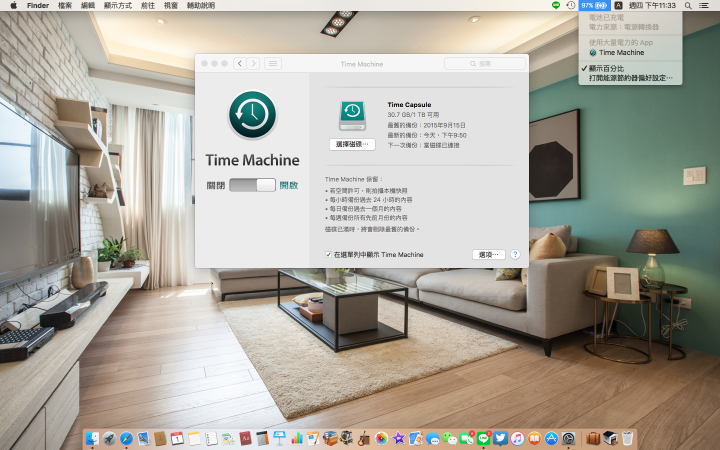Open App Store from the Dock
This screenshot has height=450, width=720.
pyautogui.click(x=551, y=439)
